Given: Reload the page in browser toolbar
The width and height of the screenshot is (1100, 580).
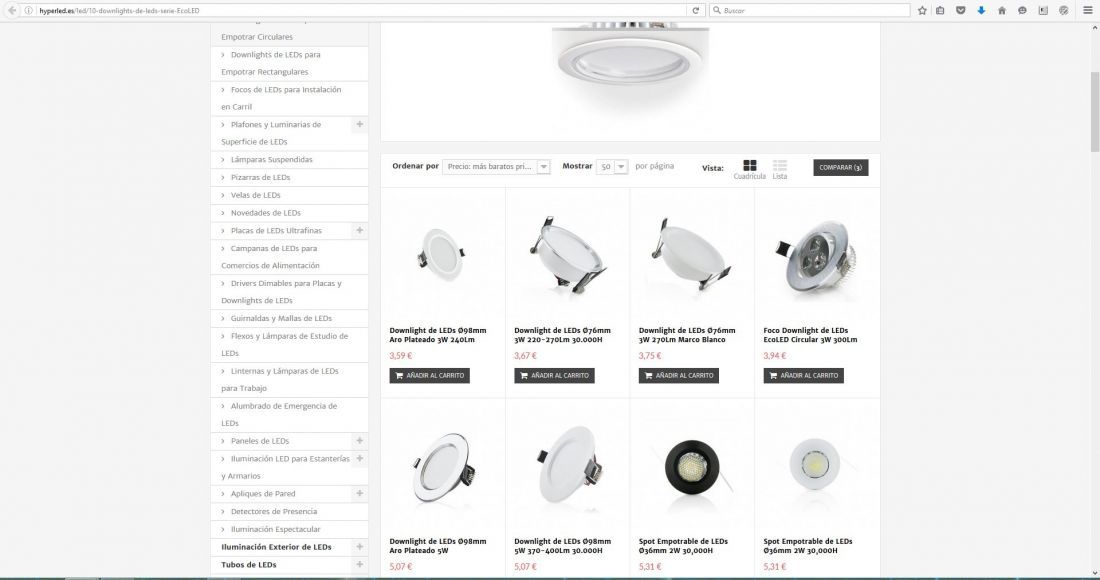Looking at the screenshot, I should point(695,11).
